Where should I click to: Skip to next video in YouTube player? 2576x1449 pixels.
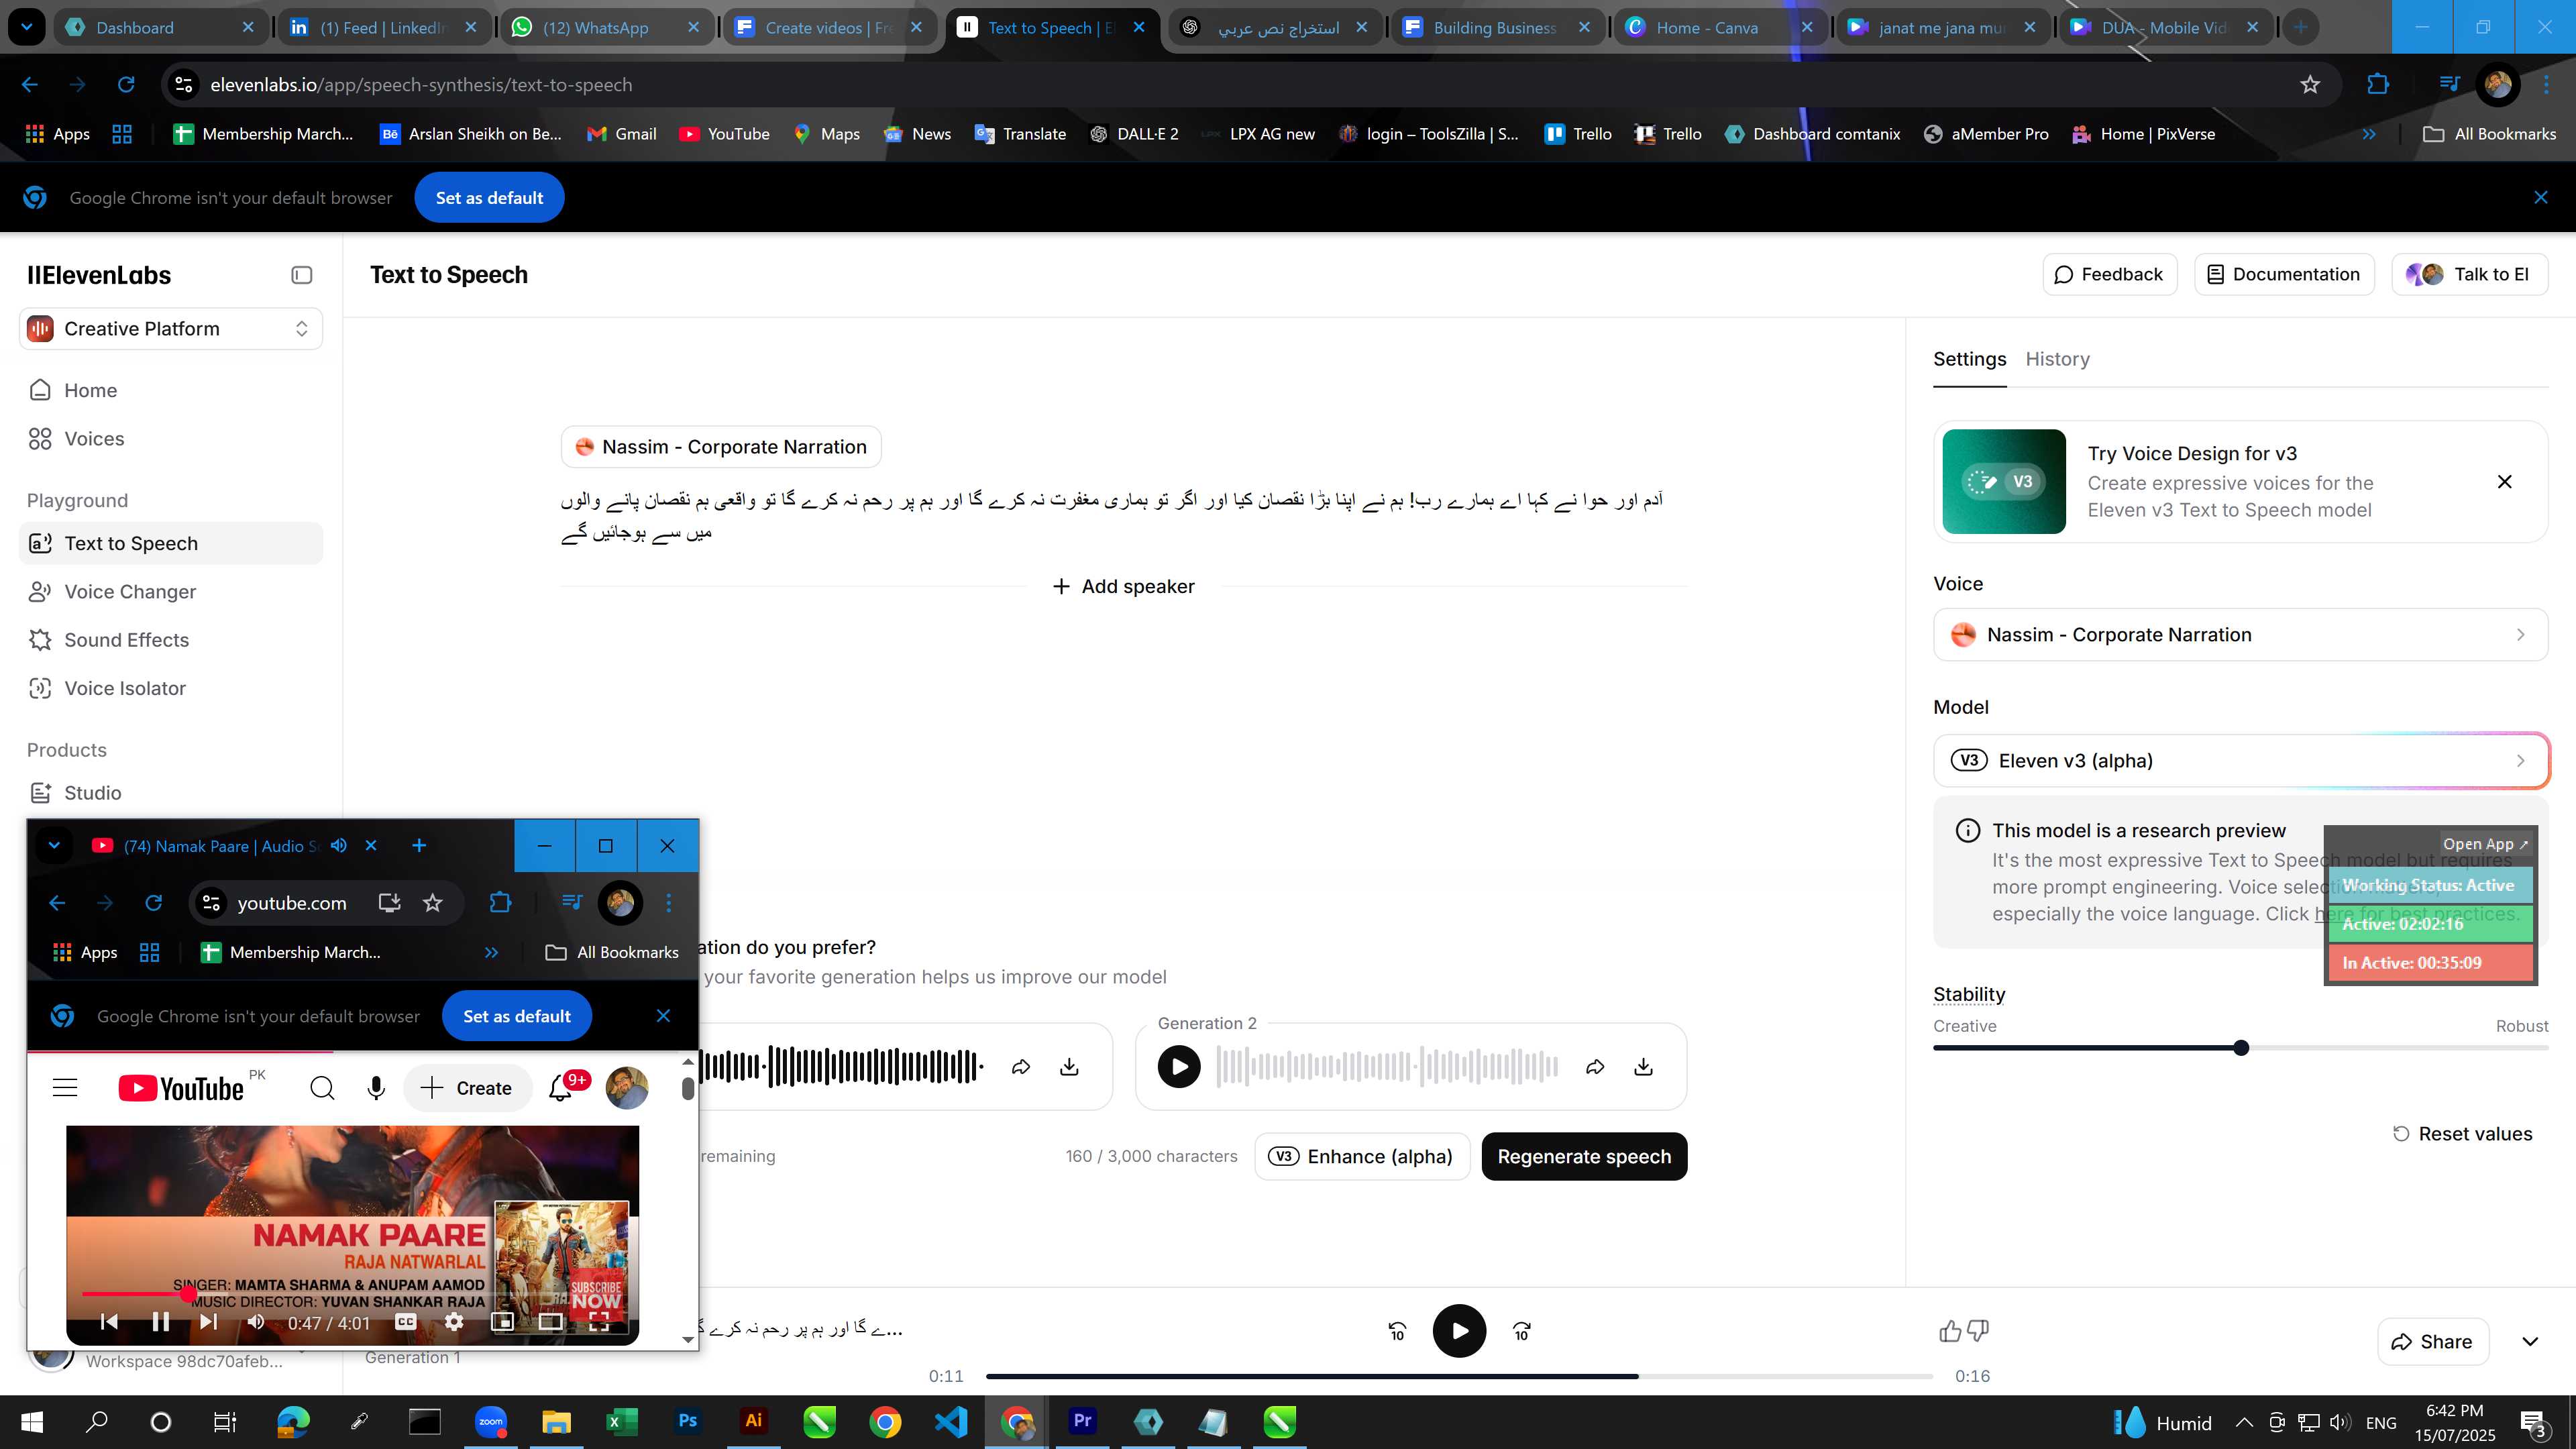pos(208,1323)
